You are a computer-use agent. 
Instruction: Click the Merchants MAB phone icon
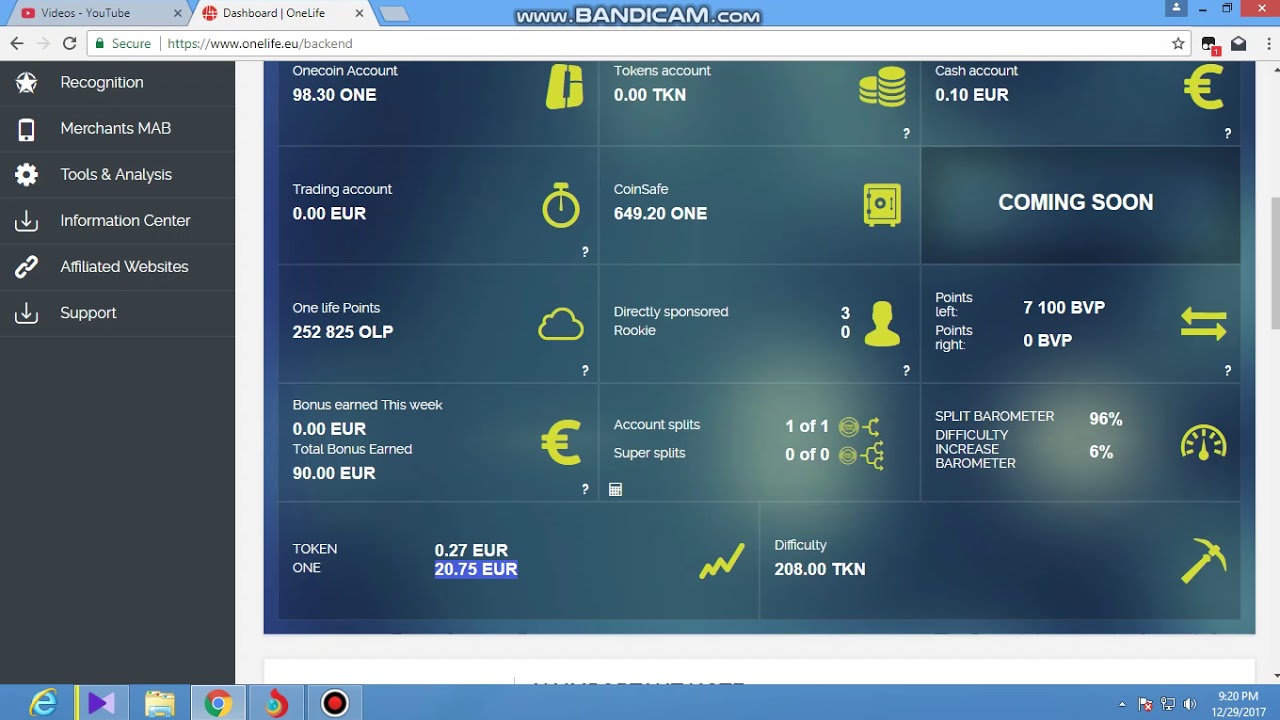(26, 129)
